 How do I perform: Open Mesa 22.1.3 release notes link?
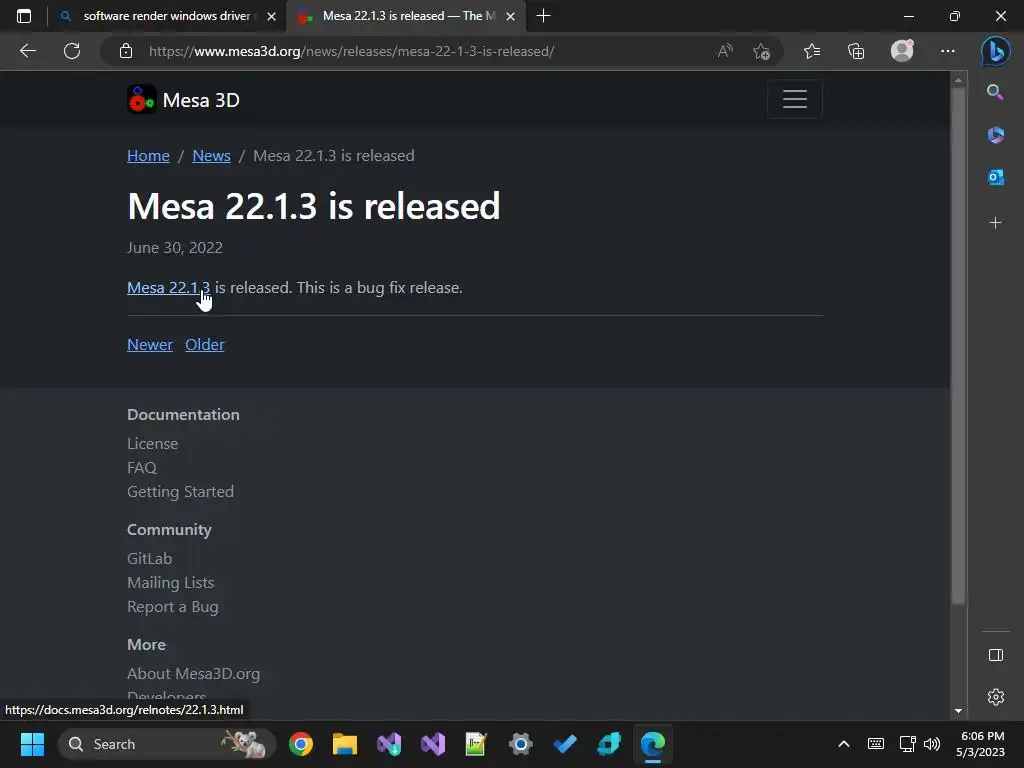click(168, 287)
